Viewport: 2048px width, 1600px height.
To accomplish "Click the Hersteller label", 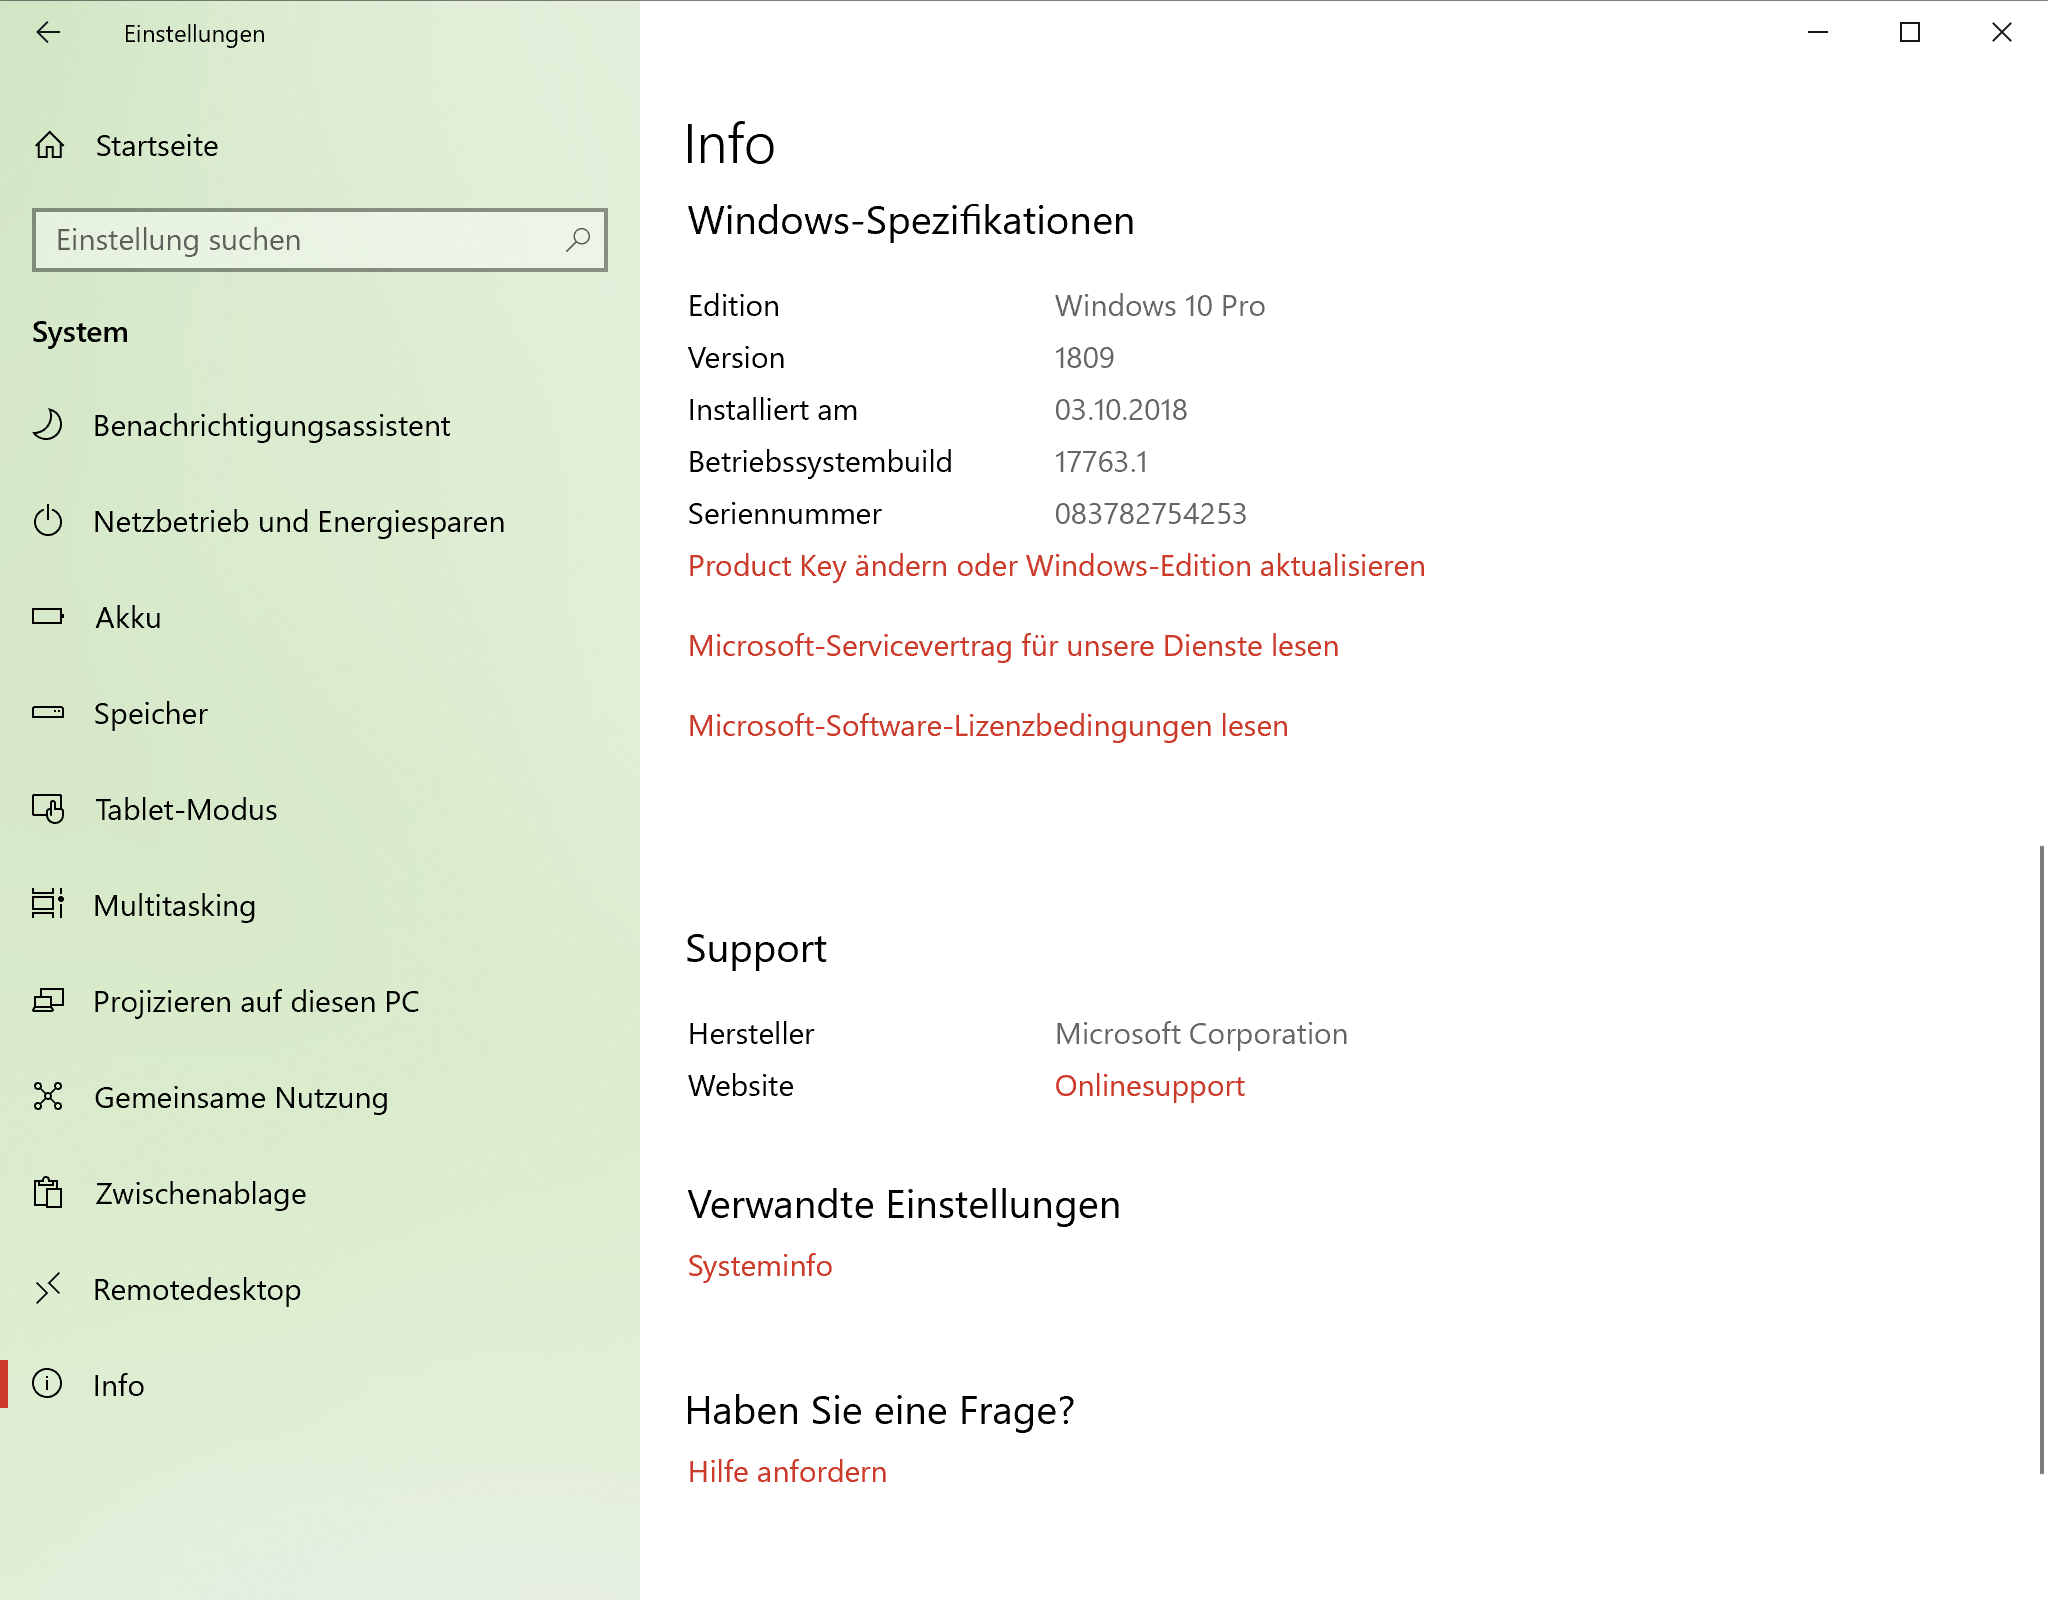I will click(x=751, y=1034).
